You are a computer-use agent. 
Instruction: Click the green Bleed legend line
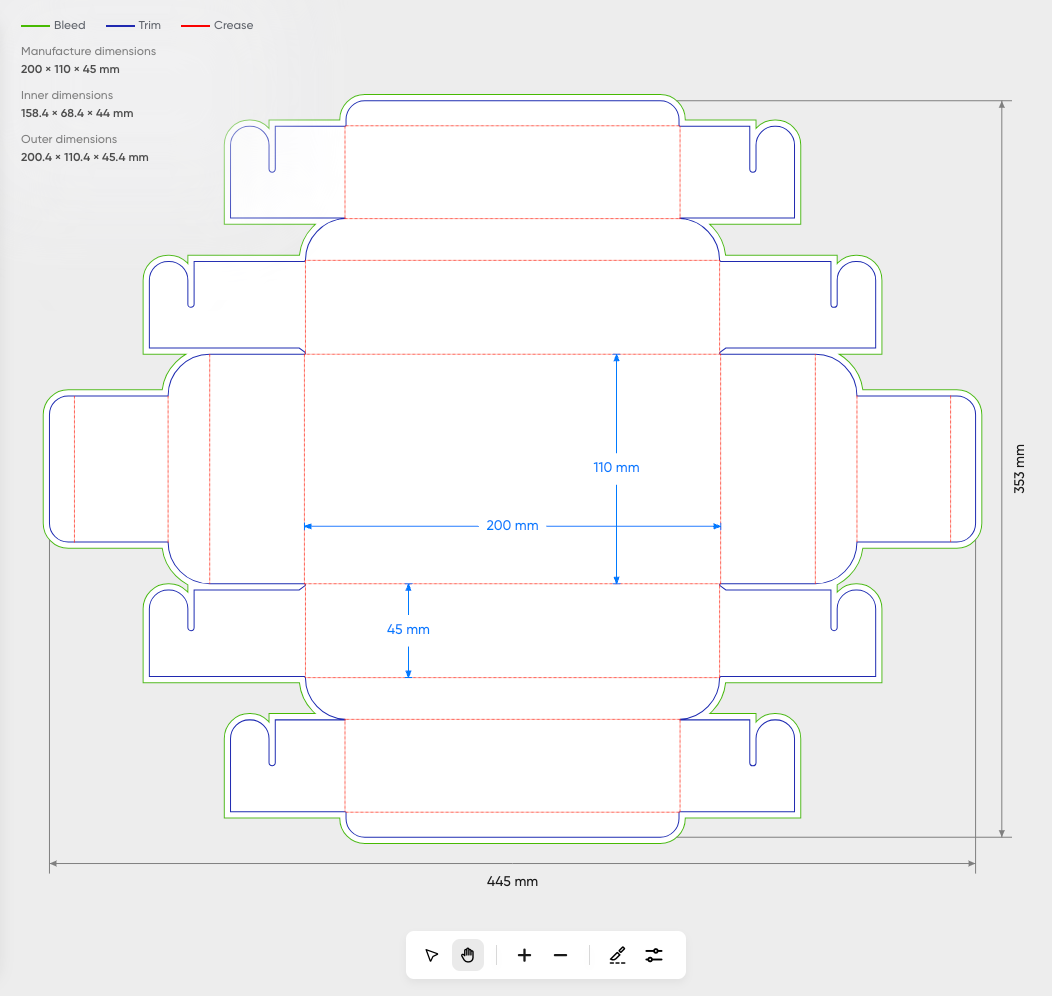[35, 25]
